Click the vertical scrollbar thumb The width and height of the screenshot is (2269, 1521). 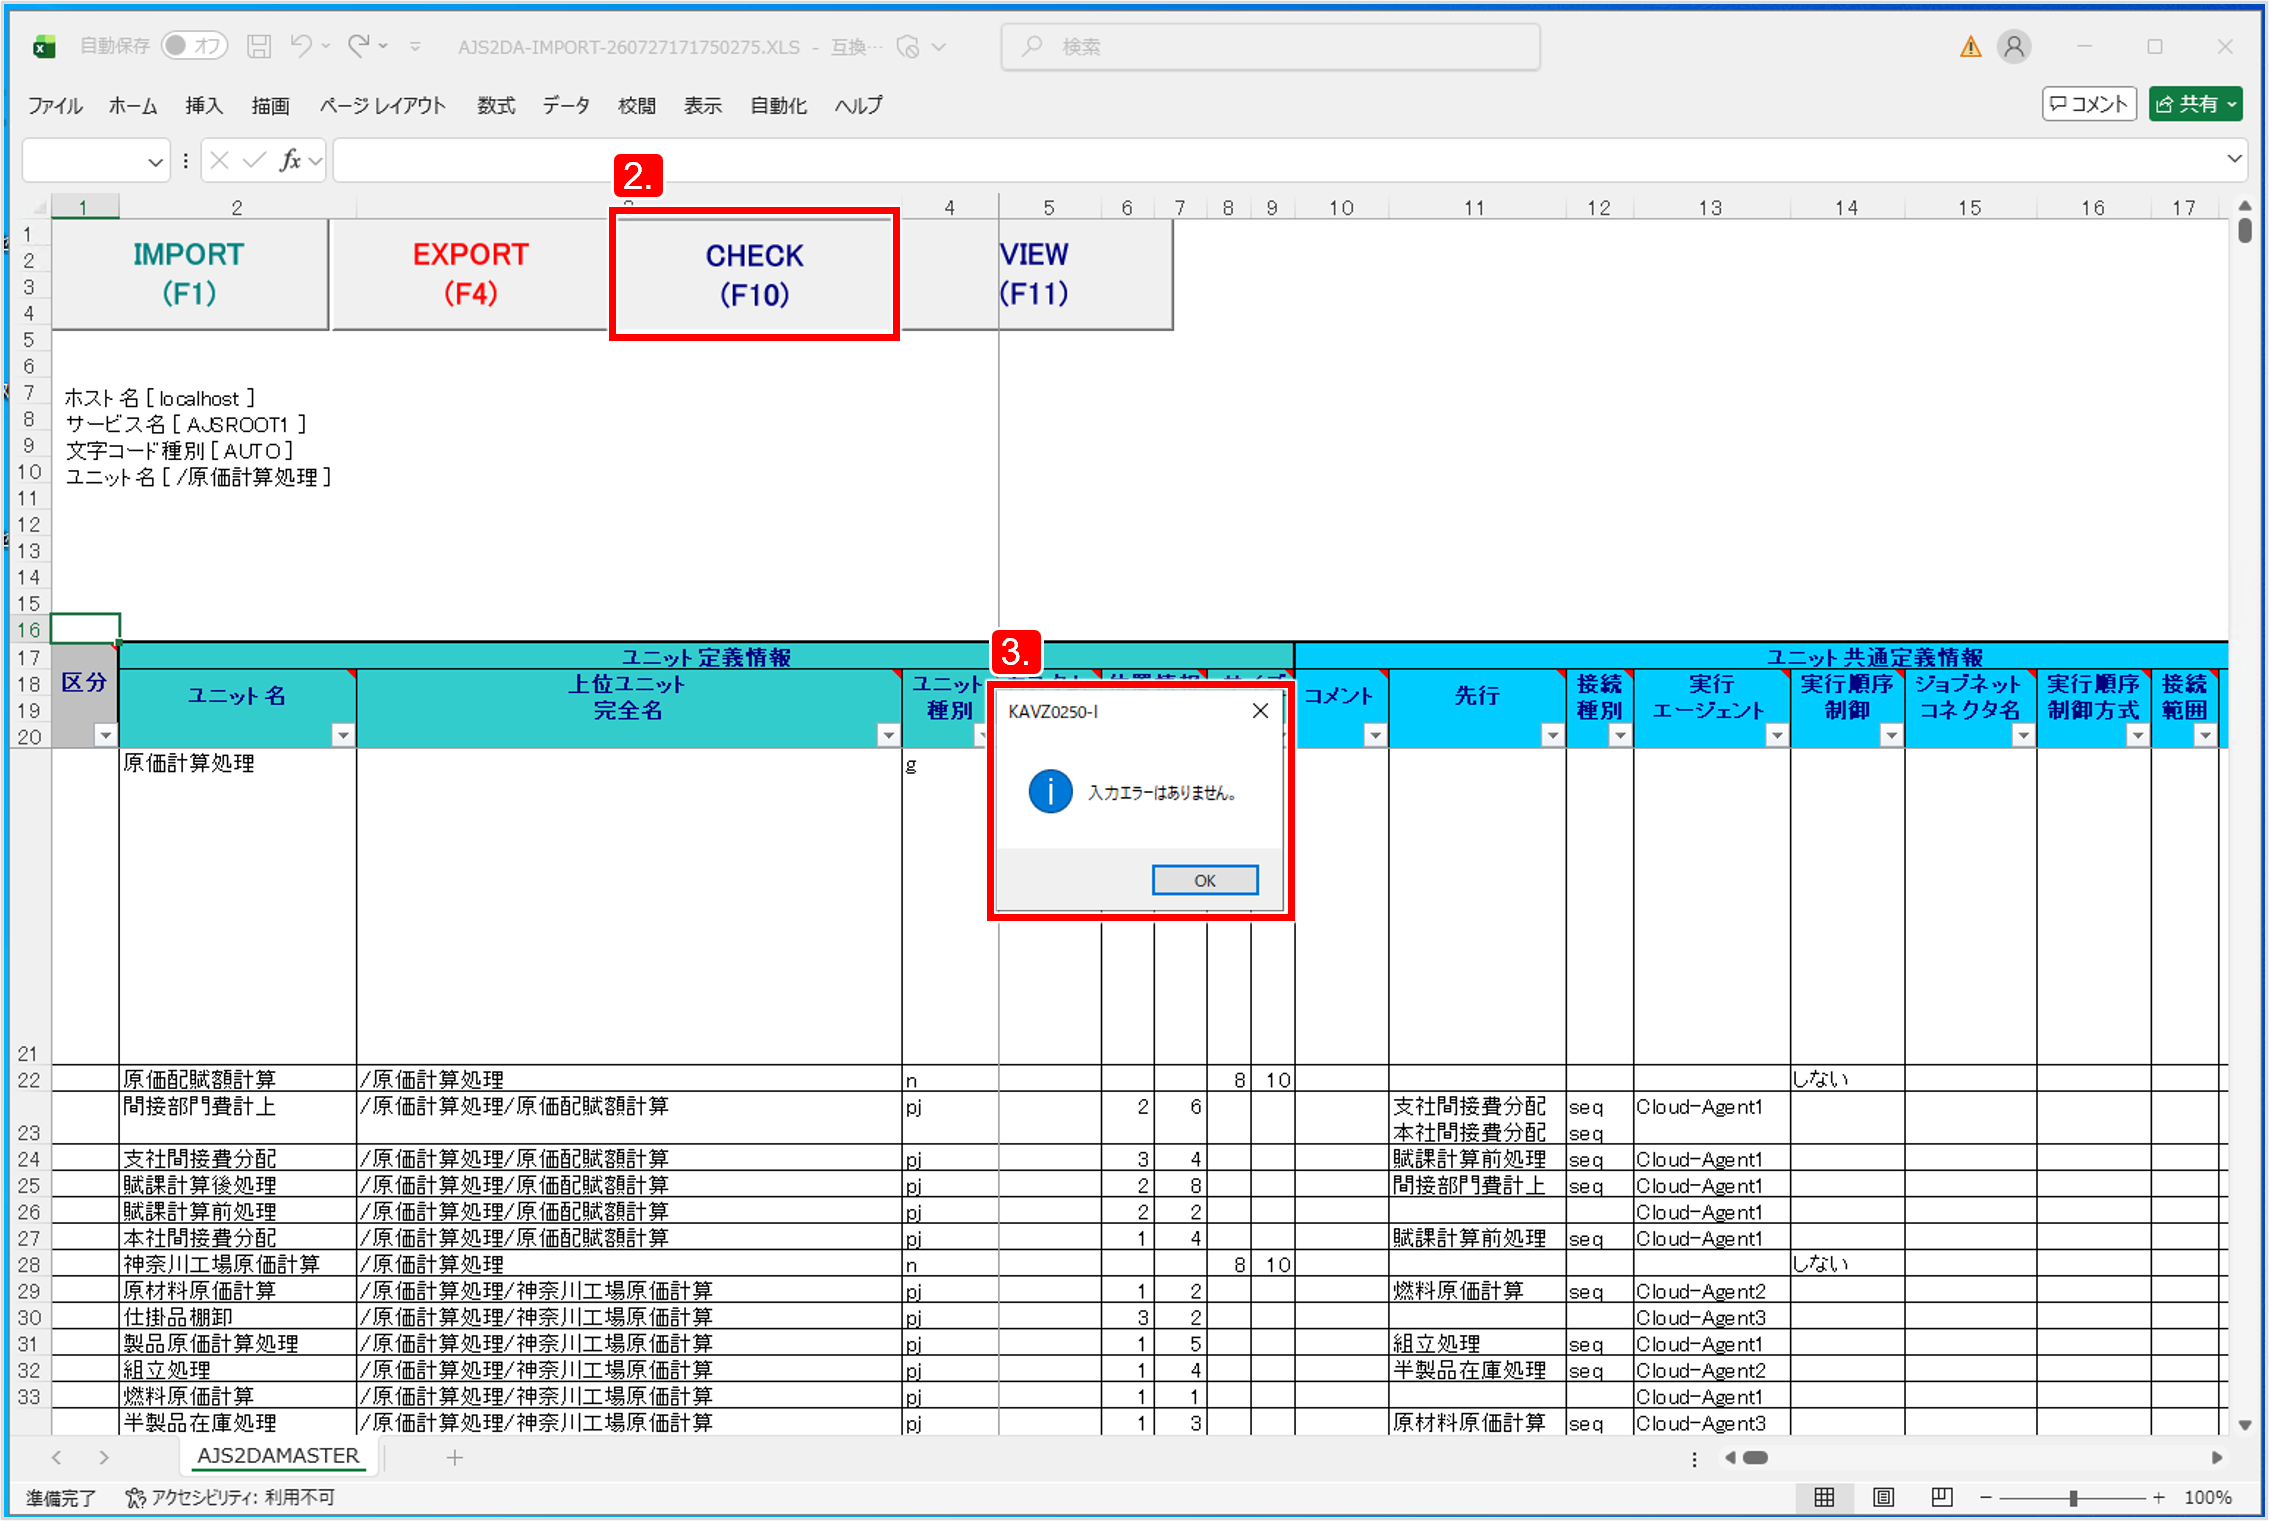[2245, 231]
